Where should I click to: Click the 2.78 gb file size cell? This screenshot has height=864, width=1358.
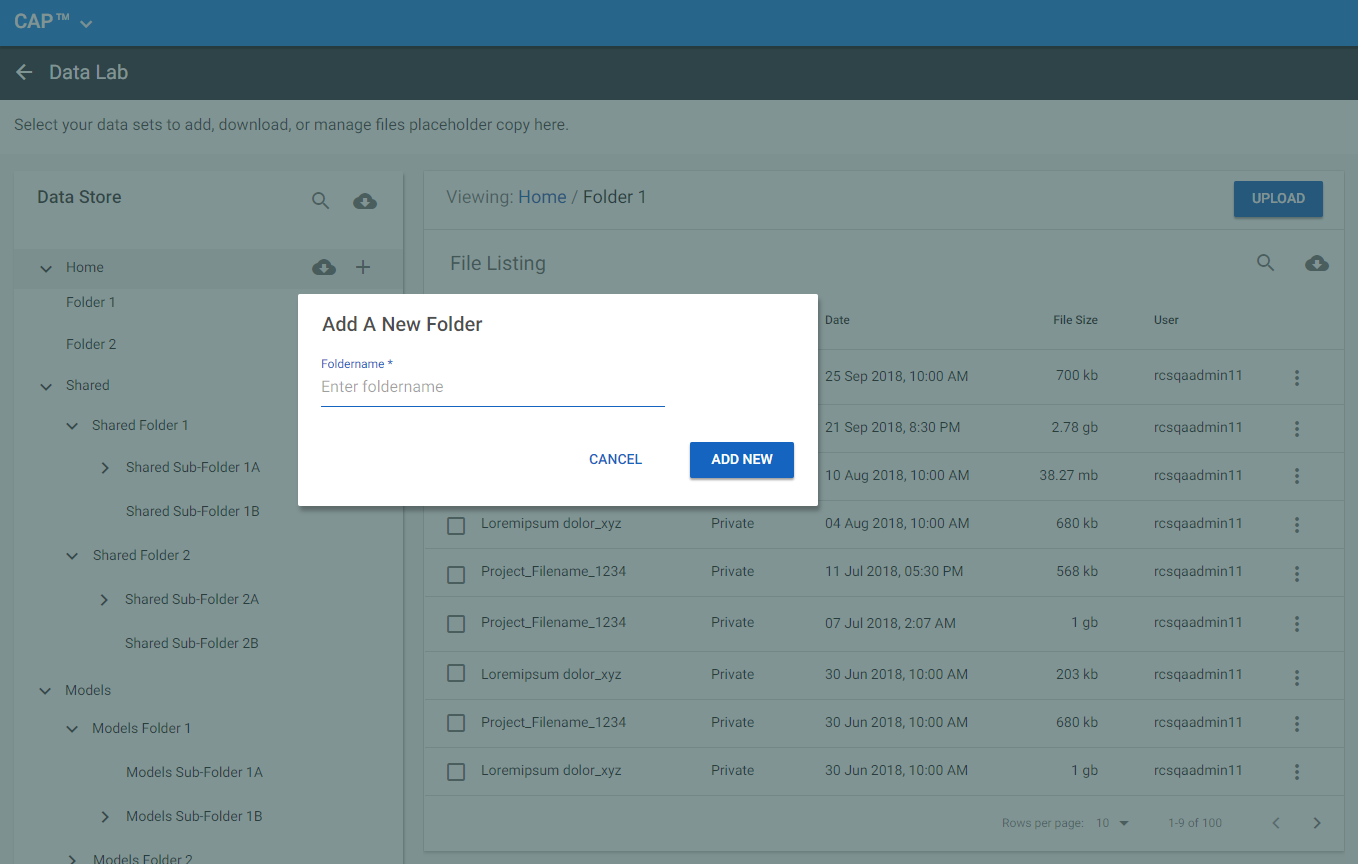coord(1074,427)
